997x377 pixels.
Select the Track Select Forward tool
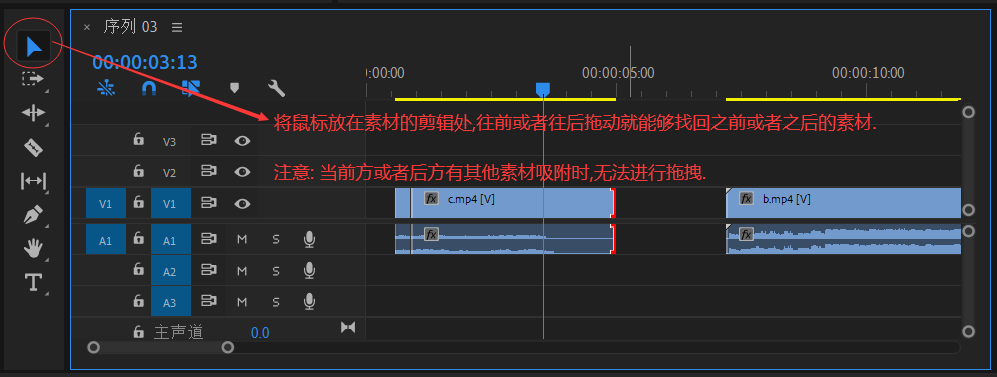pyautogui.click(x=33, y=79)
